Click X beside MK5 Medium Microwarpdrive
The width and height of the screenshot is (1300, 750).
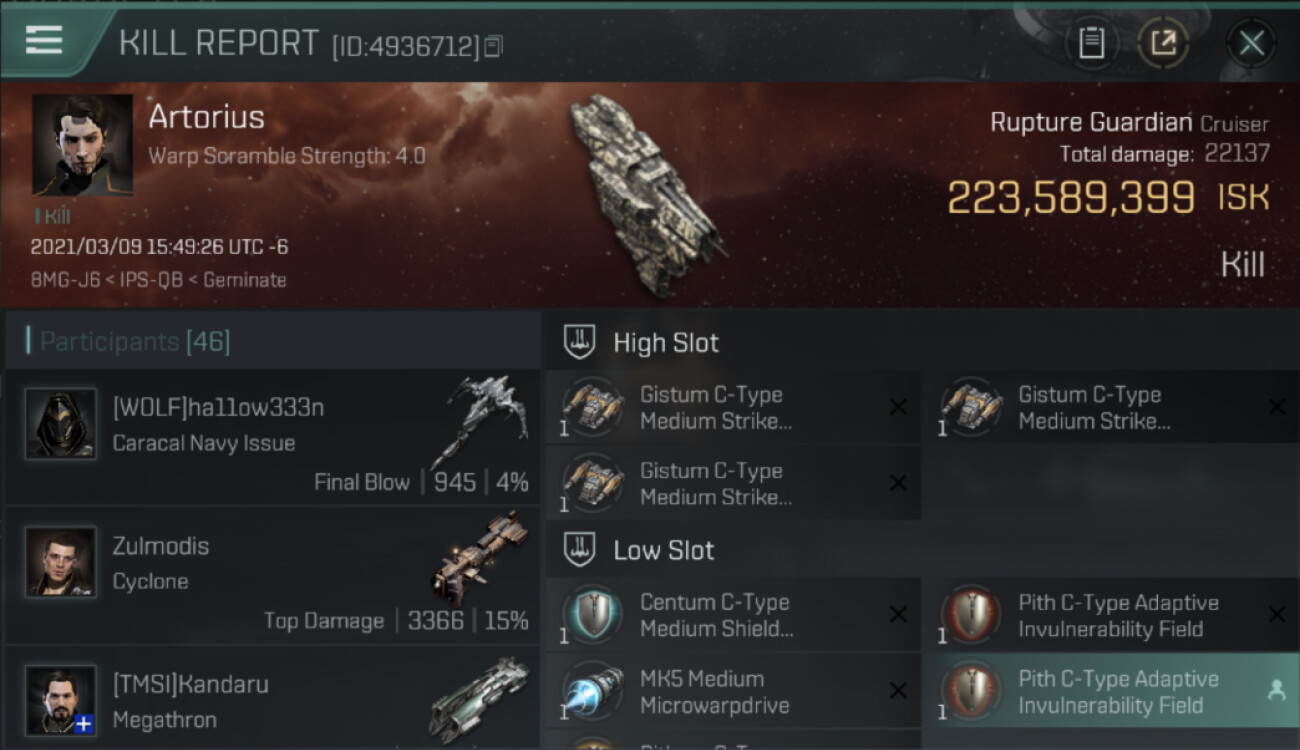898,691
